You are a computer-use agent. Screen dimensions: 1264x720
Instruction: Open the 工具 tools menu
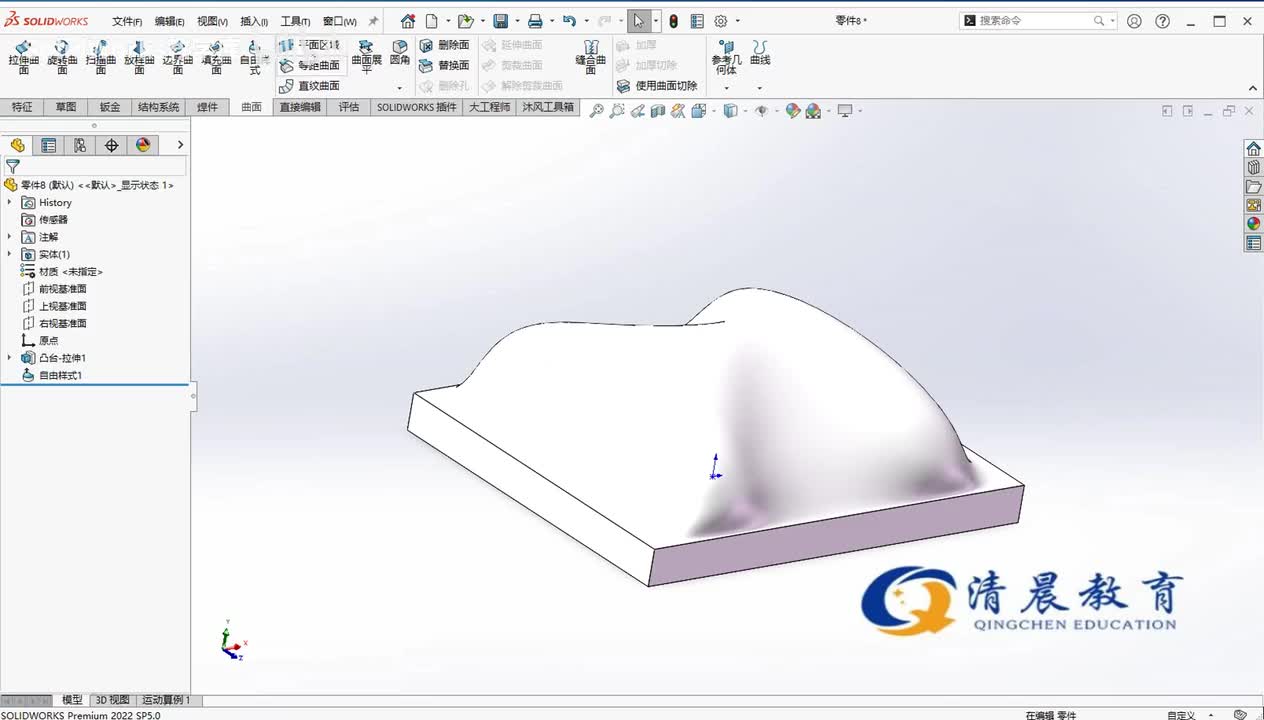[x=295, y=21]
